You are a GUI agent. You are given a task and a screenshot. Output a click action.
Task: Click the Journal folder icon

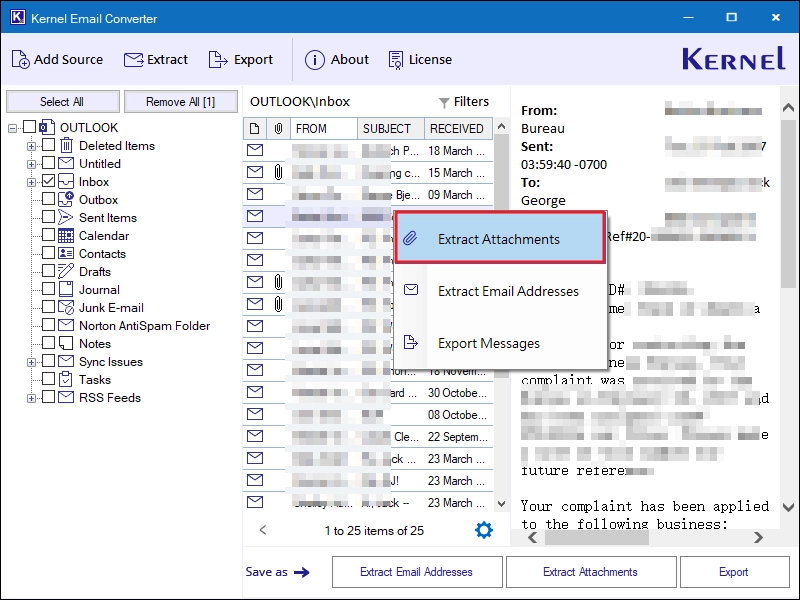coord(66,289)
